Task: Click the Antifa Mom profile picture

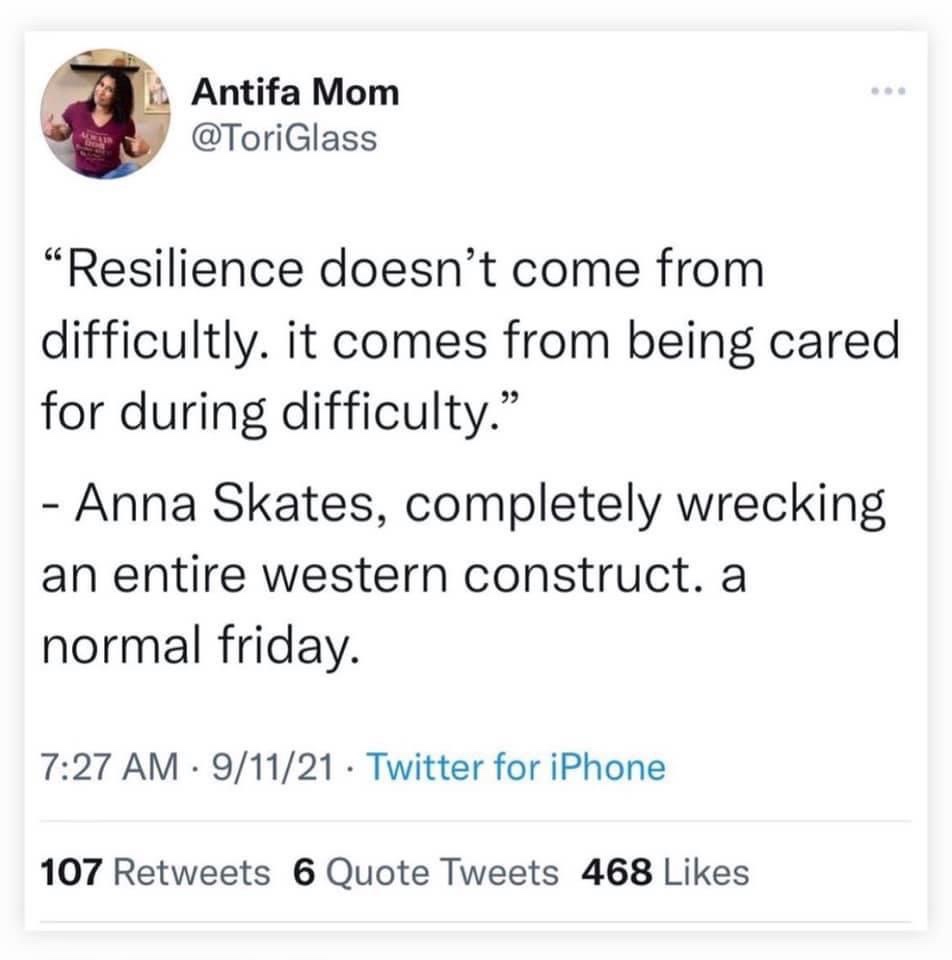Action: pyautogui.click(x=107, y=114)
